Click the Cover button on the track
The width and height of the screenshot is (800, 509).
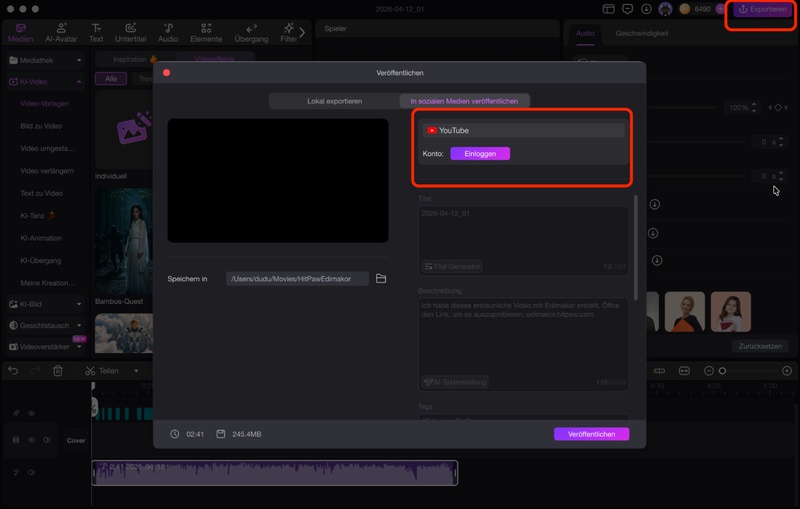tap(76, 440)
